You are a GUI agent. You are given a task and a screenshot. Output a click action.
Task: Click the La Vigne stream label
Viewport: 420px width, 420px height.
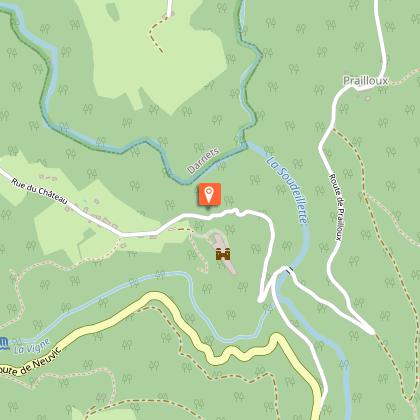click(x=32, y=346)
